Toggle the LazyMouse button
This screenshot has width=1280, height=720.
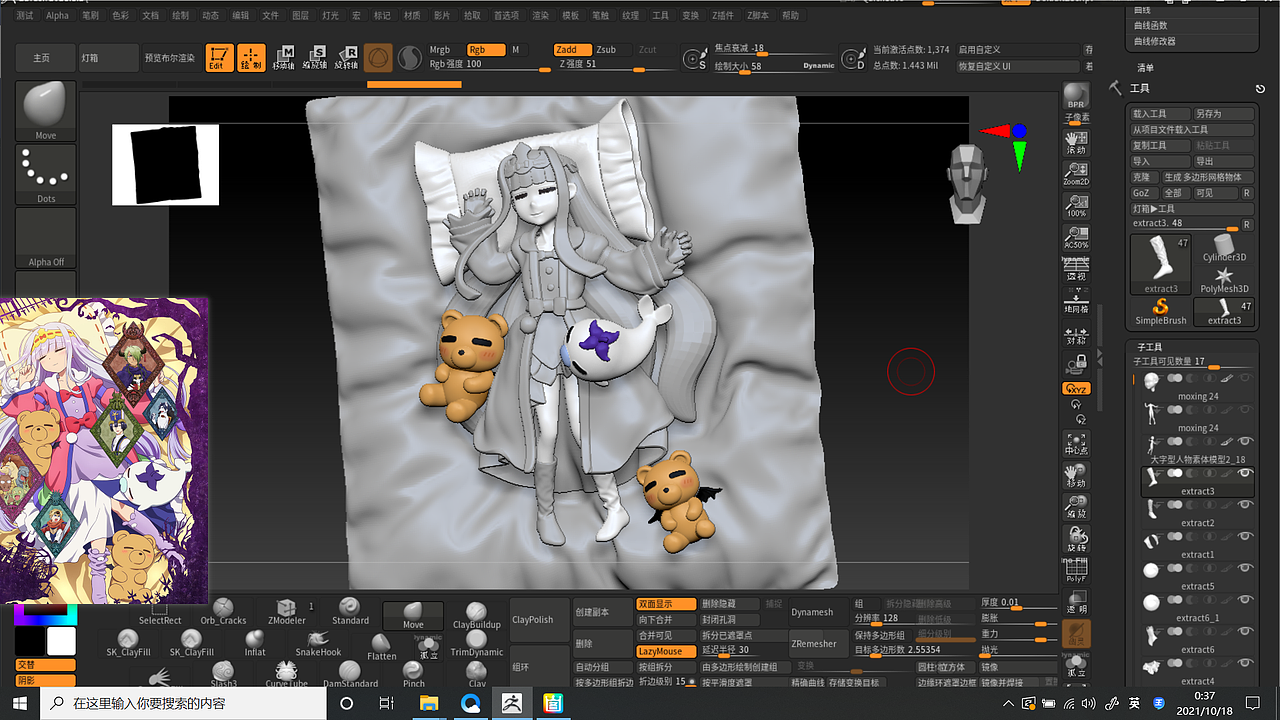666,651
